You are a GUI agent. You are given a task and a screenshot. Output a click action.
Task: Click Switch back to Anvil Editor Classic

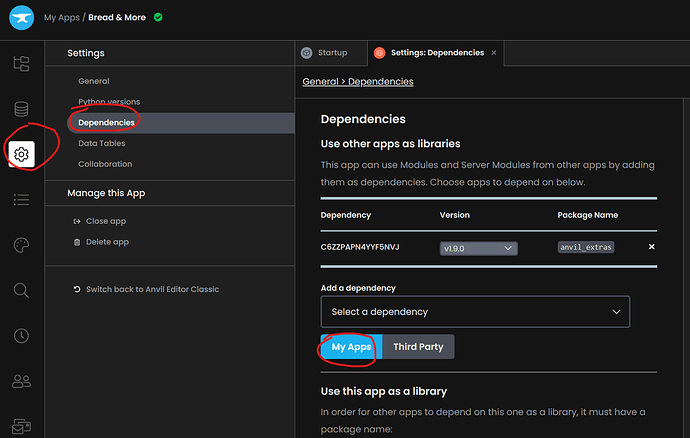(x=152, y=289)
